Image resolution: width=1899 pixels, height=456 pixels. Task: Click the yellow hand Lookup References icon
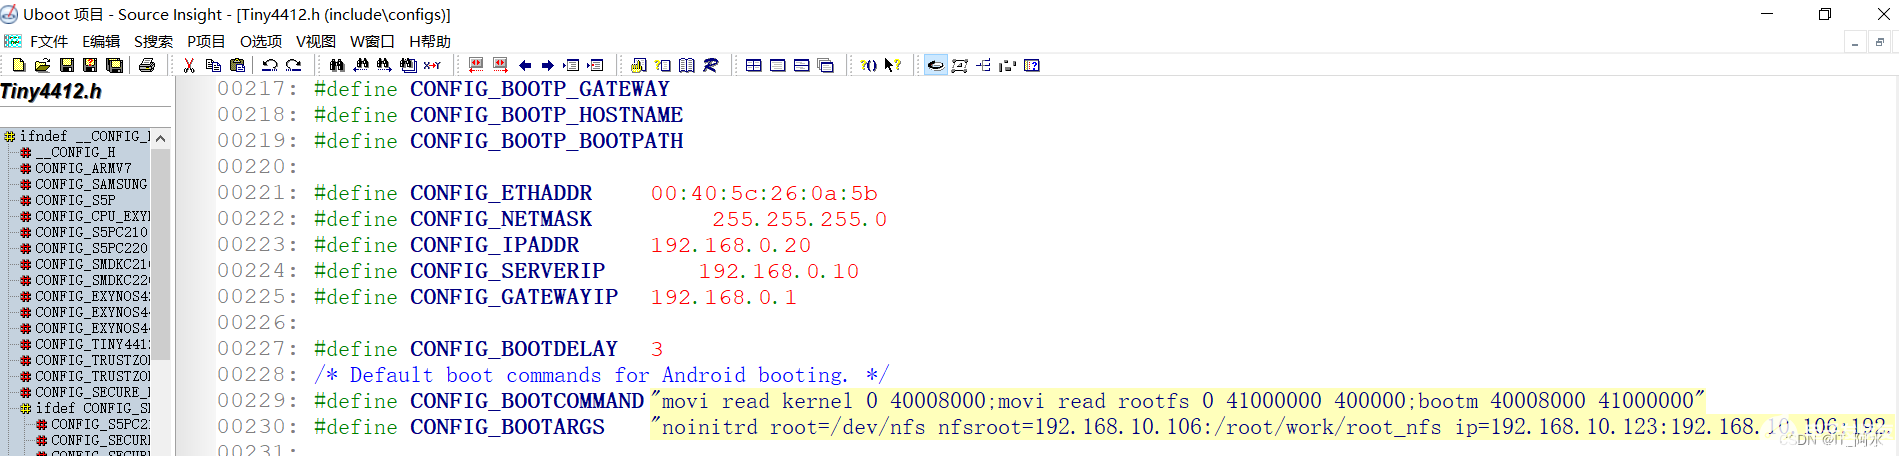639,65
